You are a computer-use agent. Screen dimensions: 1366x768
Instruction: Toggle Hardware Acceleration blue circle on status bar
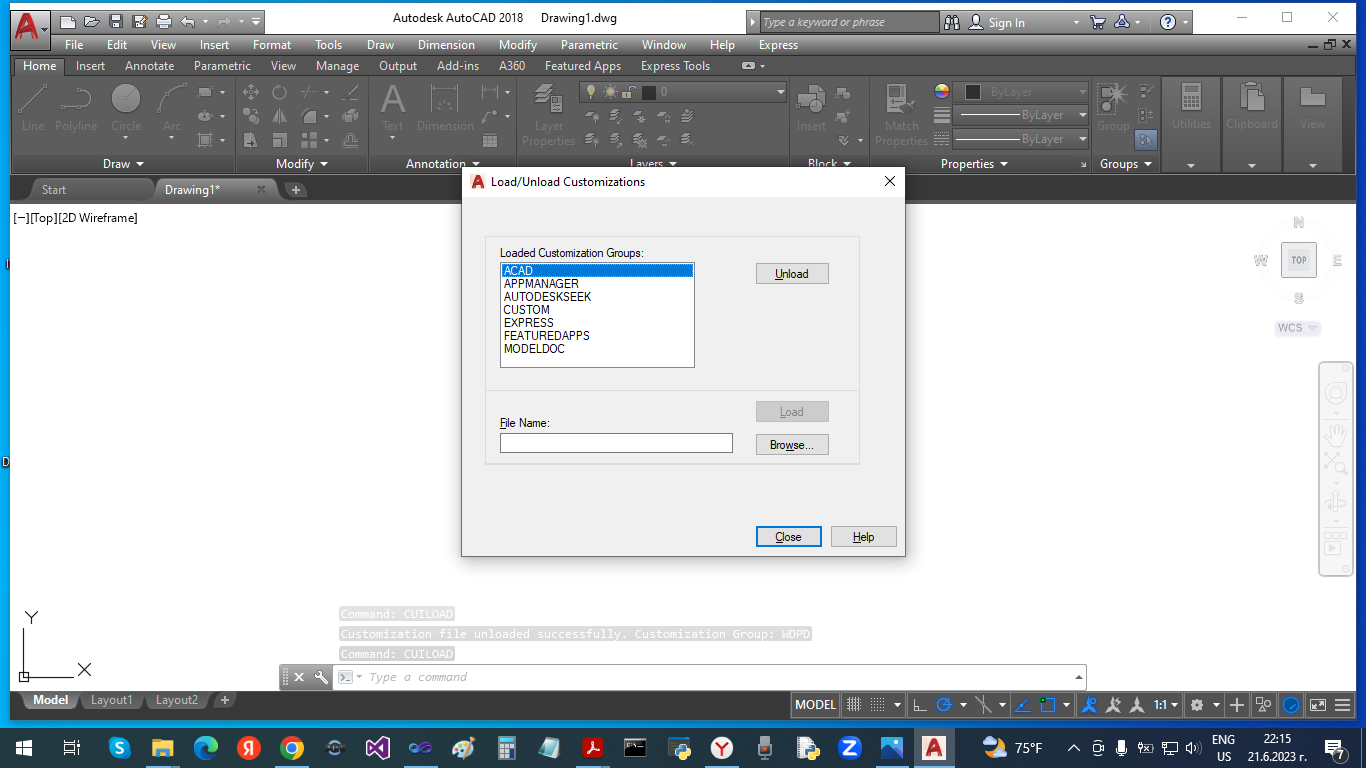(1291, 705)
